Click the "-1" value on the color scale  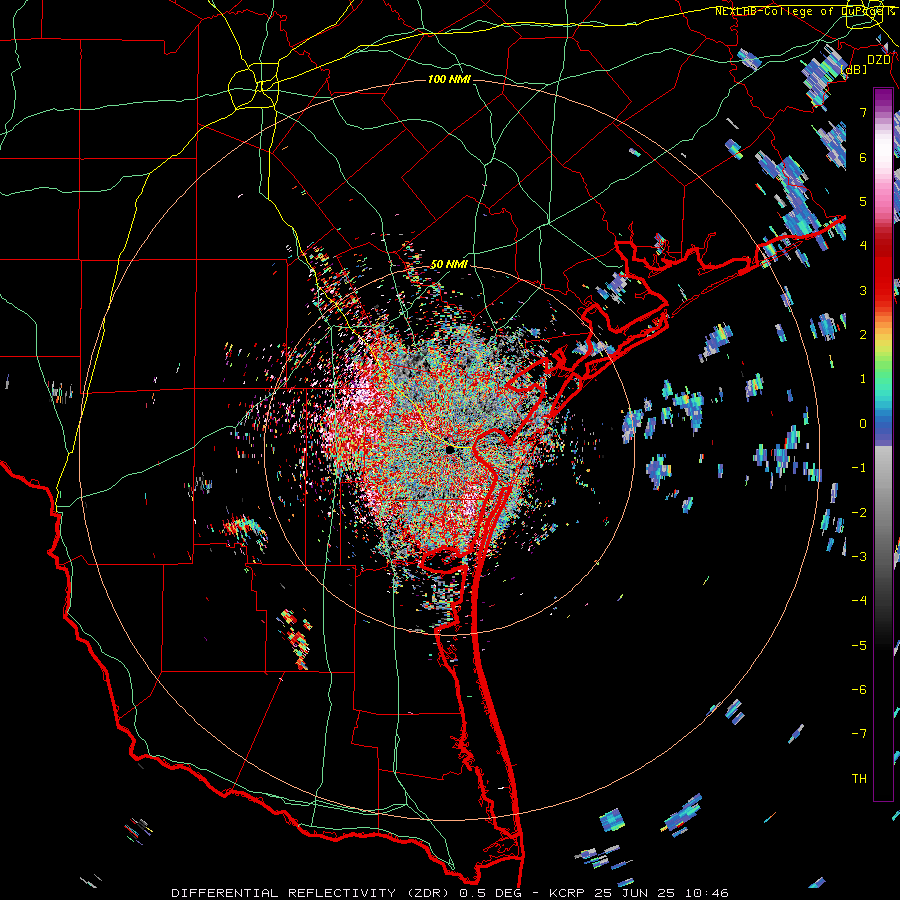tap(859, 468)
